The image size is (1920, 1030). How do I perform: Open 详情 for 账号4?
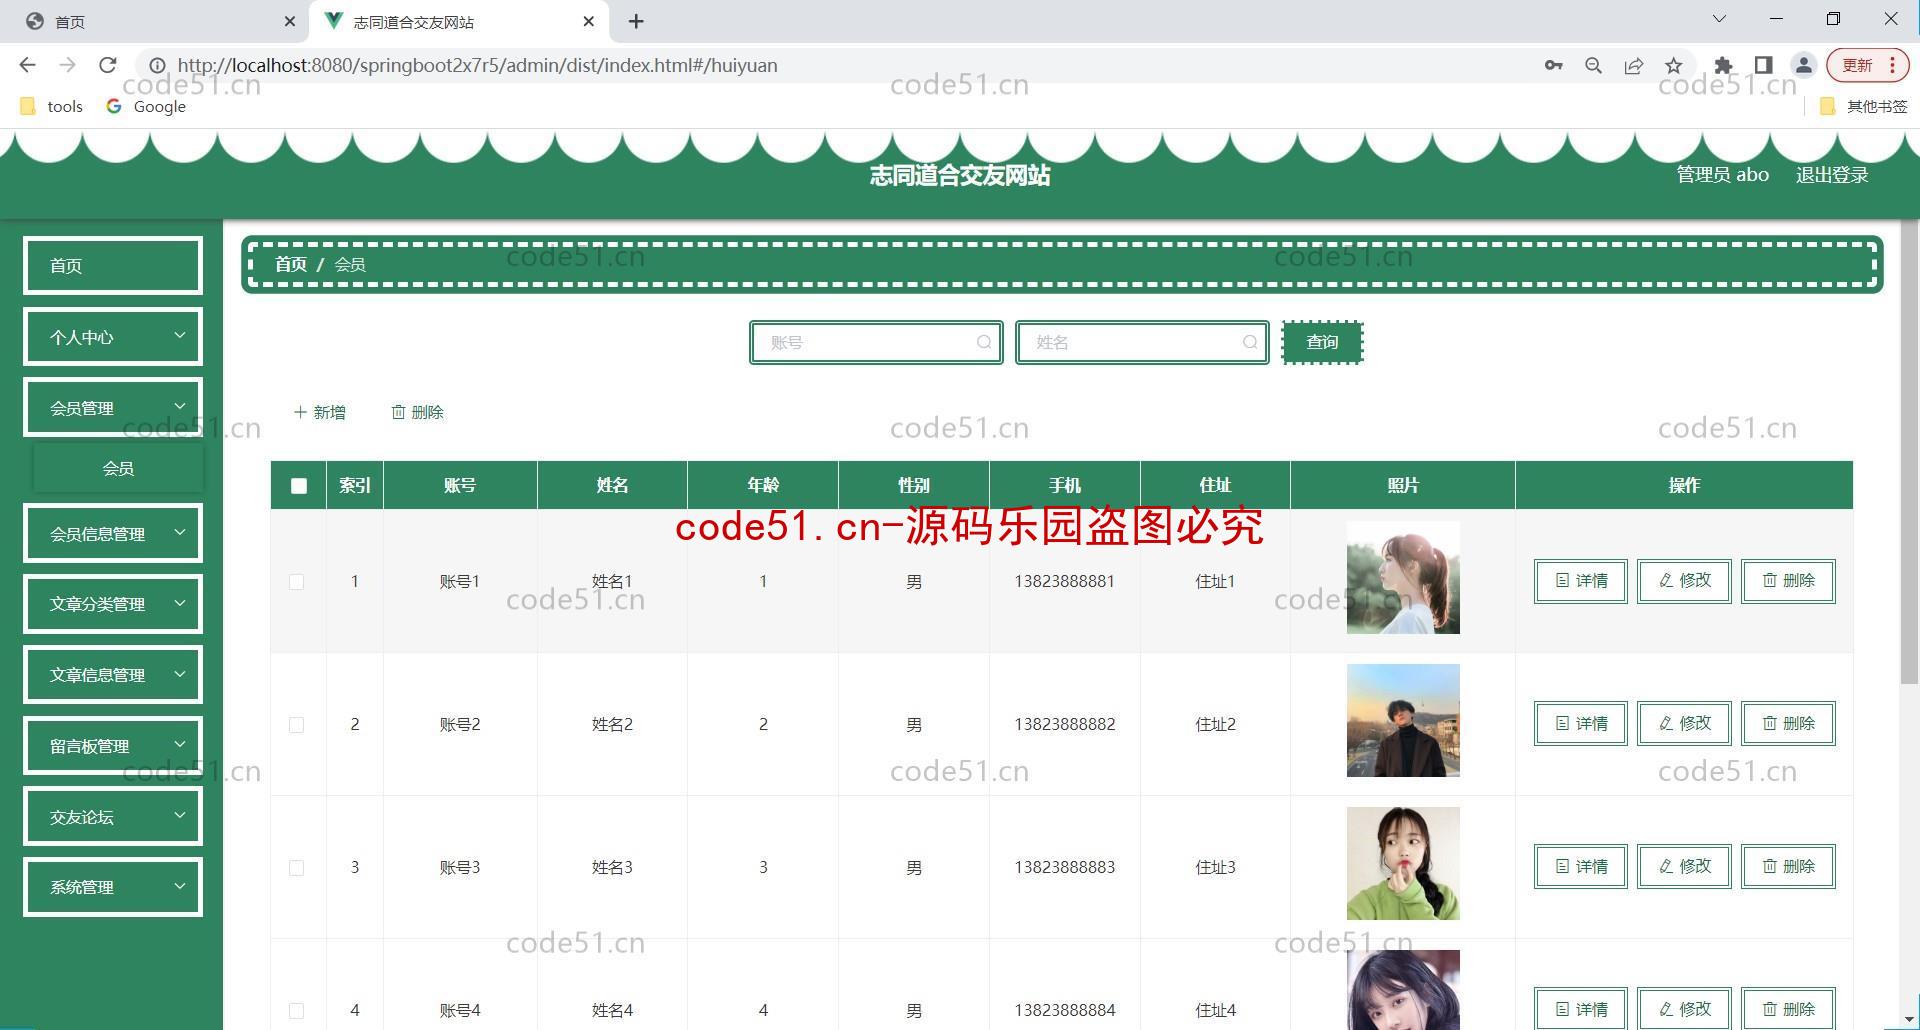coord(1581,1009)
